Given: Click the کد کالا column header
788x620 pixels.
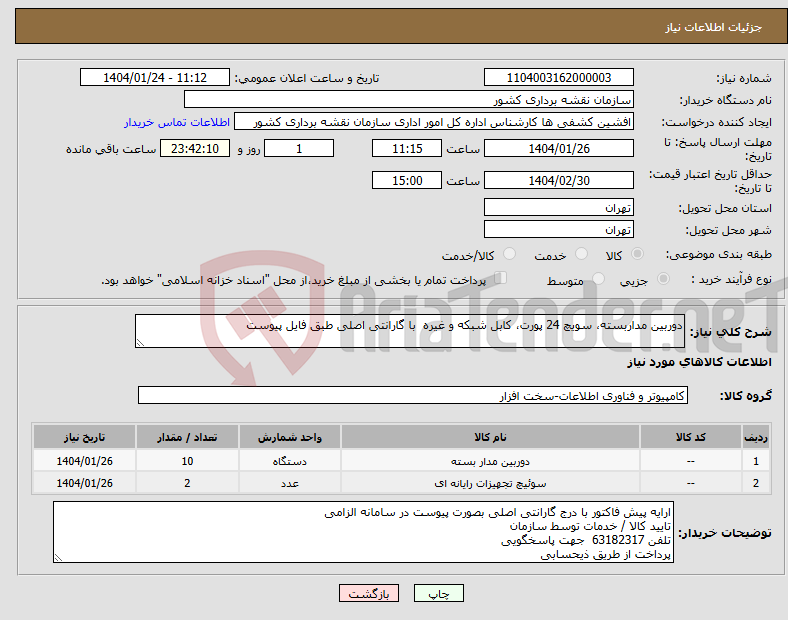Looking at the screenshot, I should click(x=691, y=437).
